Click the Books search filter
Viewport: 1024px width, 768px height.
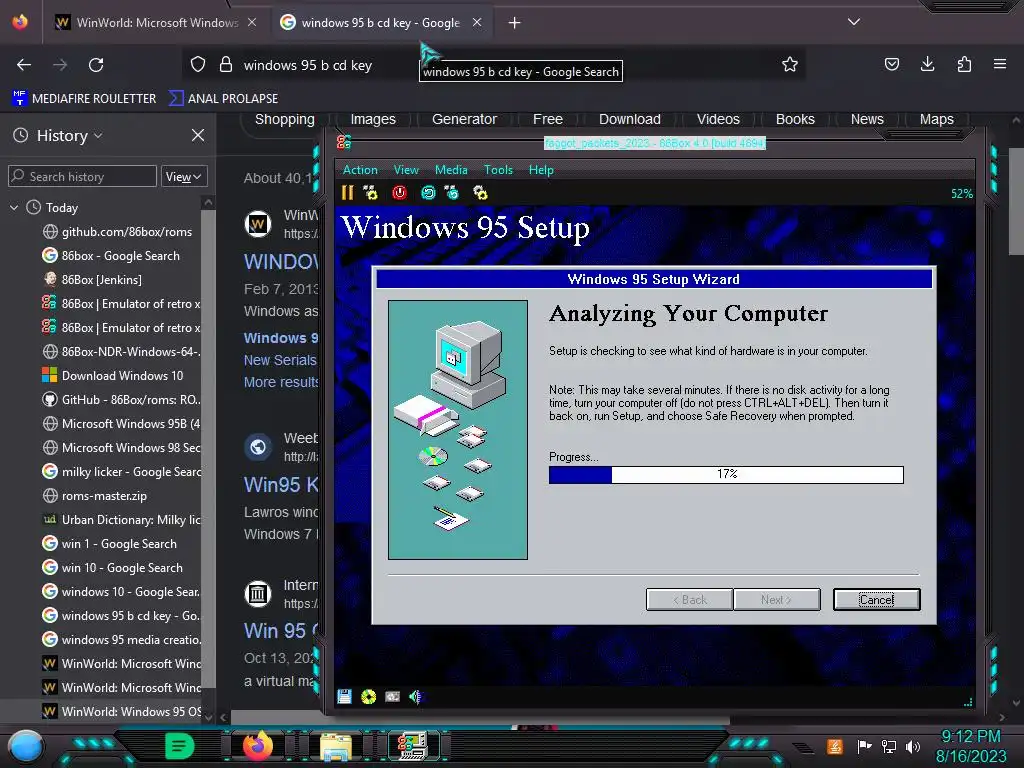pos(795,120)
